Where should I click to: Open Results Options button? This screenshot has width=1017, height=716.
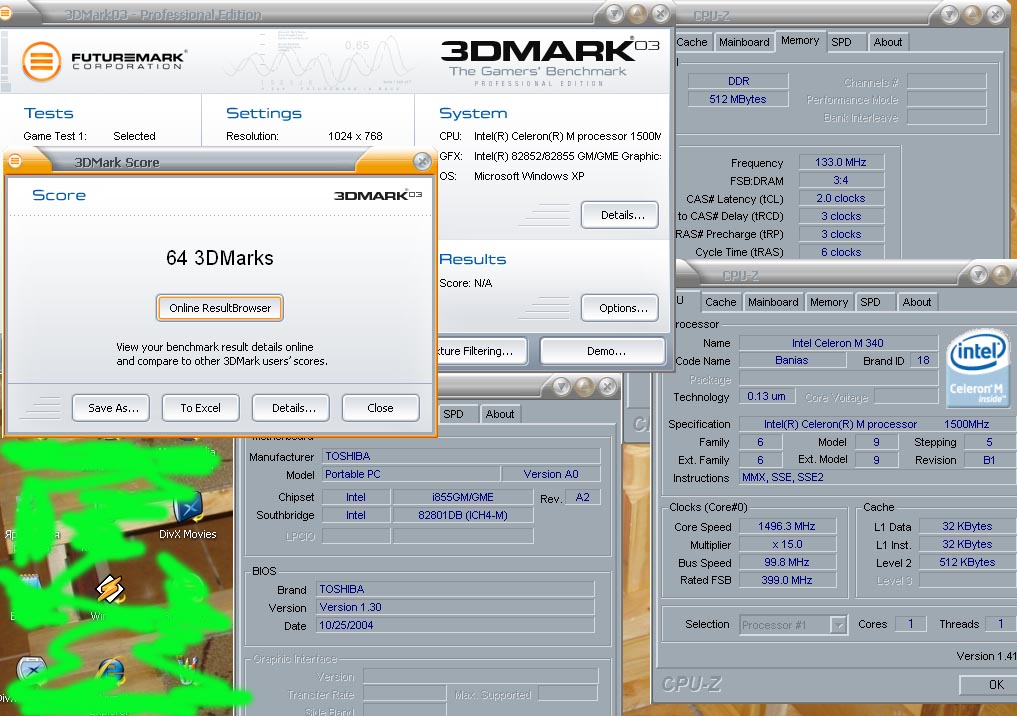[620, 308]
